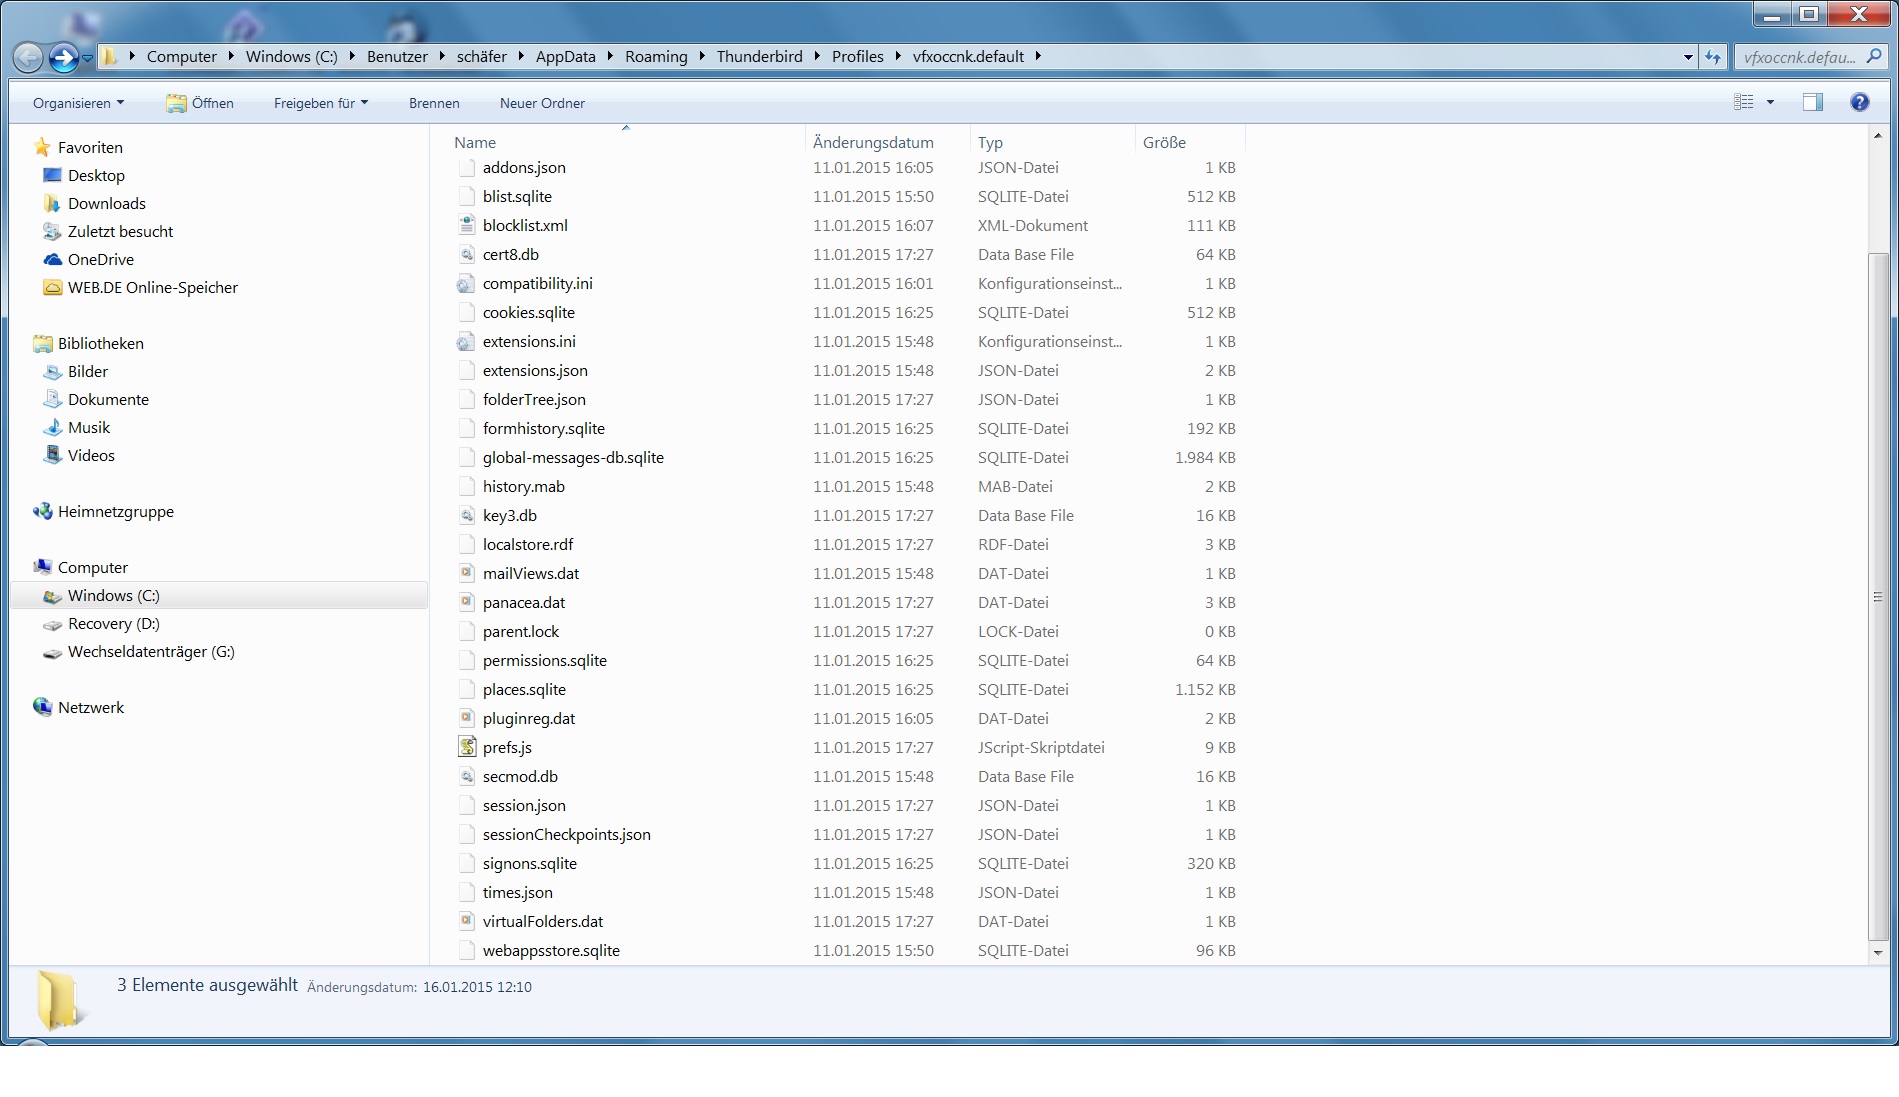Screen dimensions: 1899x1097
Task: Select the panacea.dat file icon
Action: tap(466, 602)
